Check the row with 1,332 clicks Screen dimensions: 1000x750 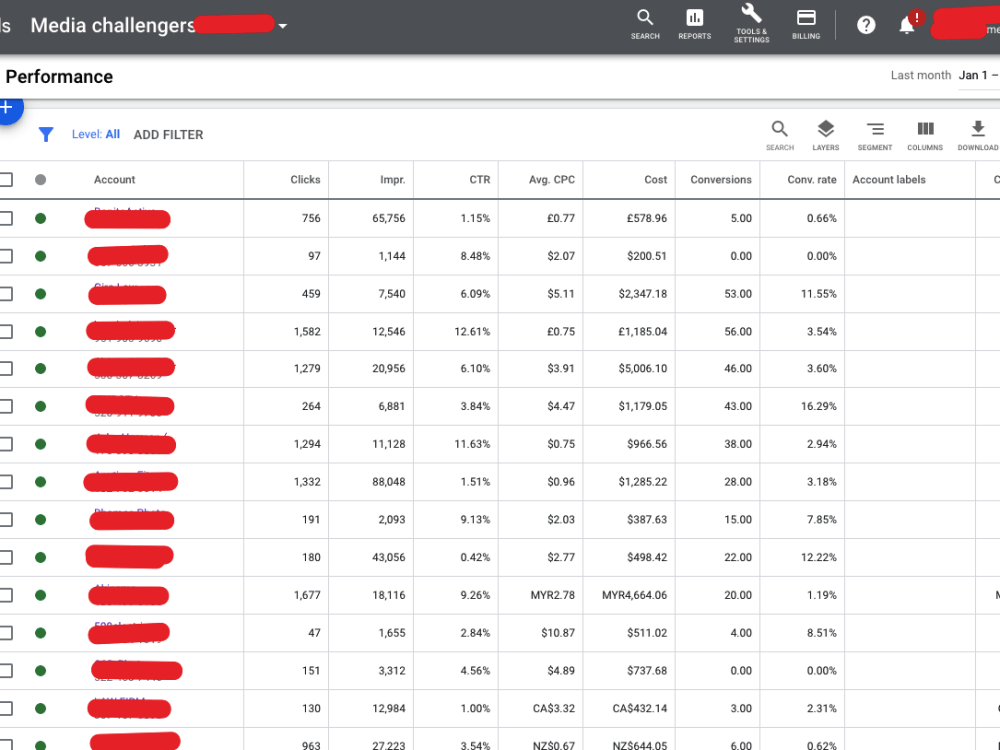[6, 482]
